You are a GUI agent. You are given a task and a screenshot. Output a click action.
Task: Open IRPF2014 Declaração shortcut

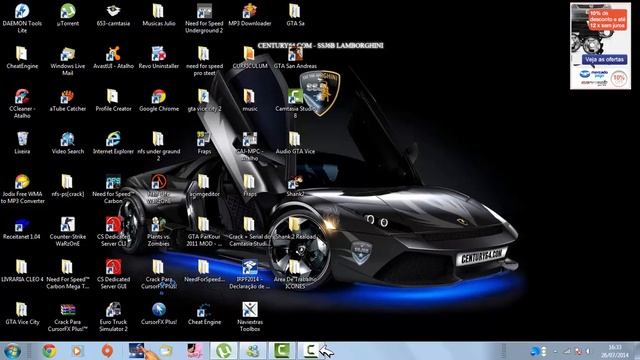(250, 274)
